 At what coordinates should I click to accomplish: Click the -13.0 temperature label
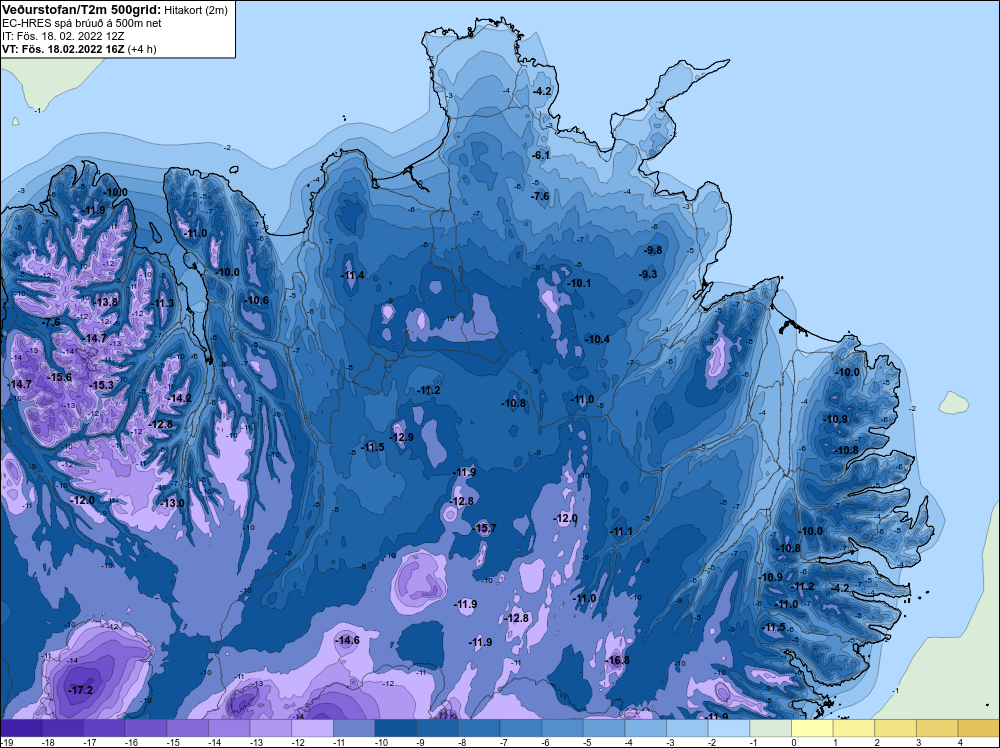(172, 503)
